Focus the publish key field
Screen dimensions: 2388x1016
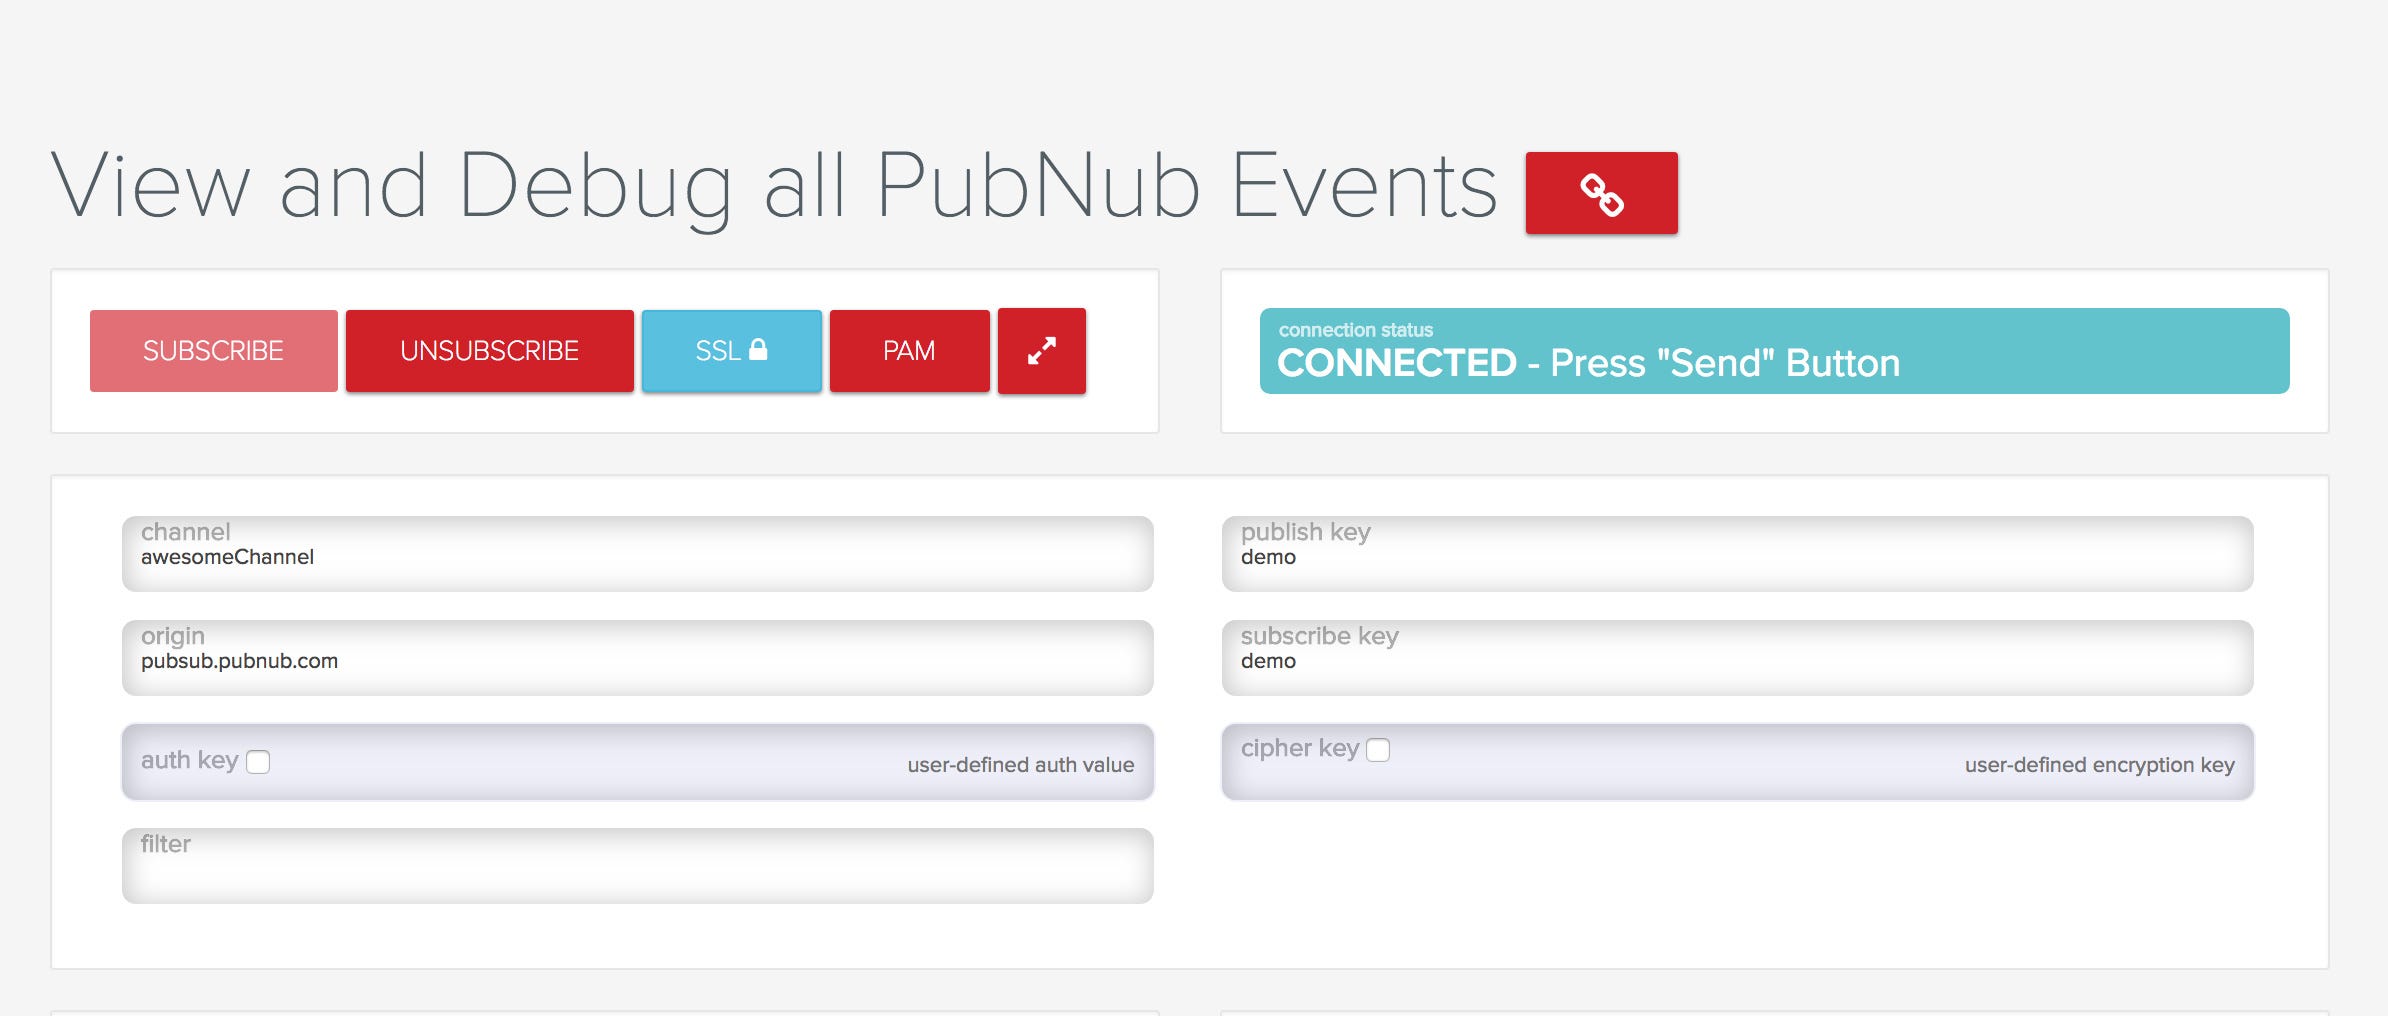(1737, 554)
